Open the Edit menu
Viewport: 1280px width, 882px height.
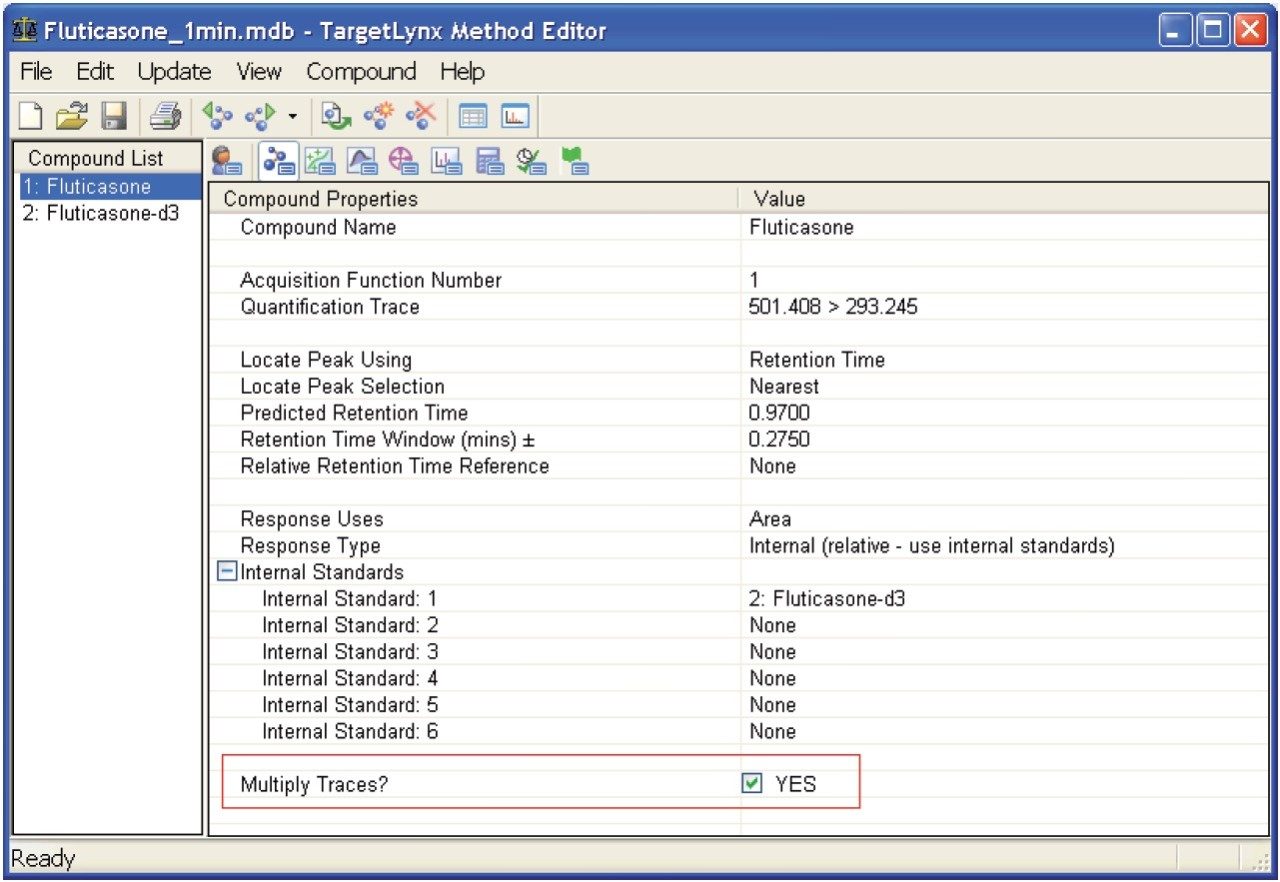pos(95,72)
